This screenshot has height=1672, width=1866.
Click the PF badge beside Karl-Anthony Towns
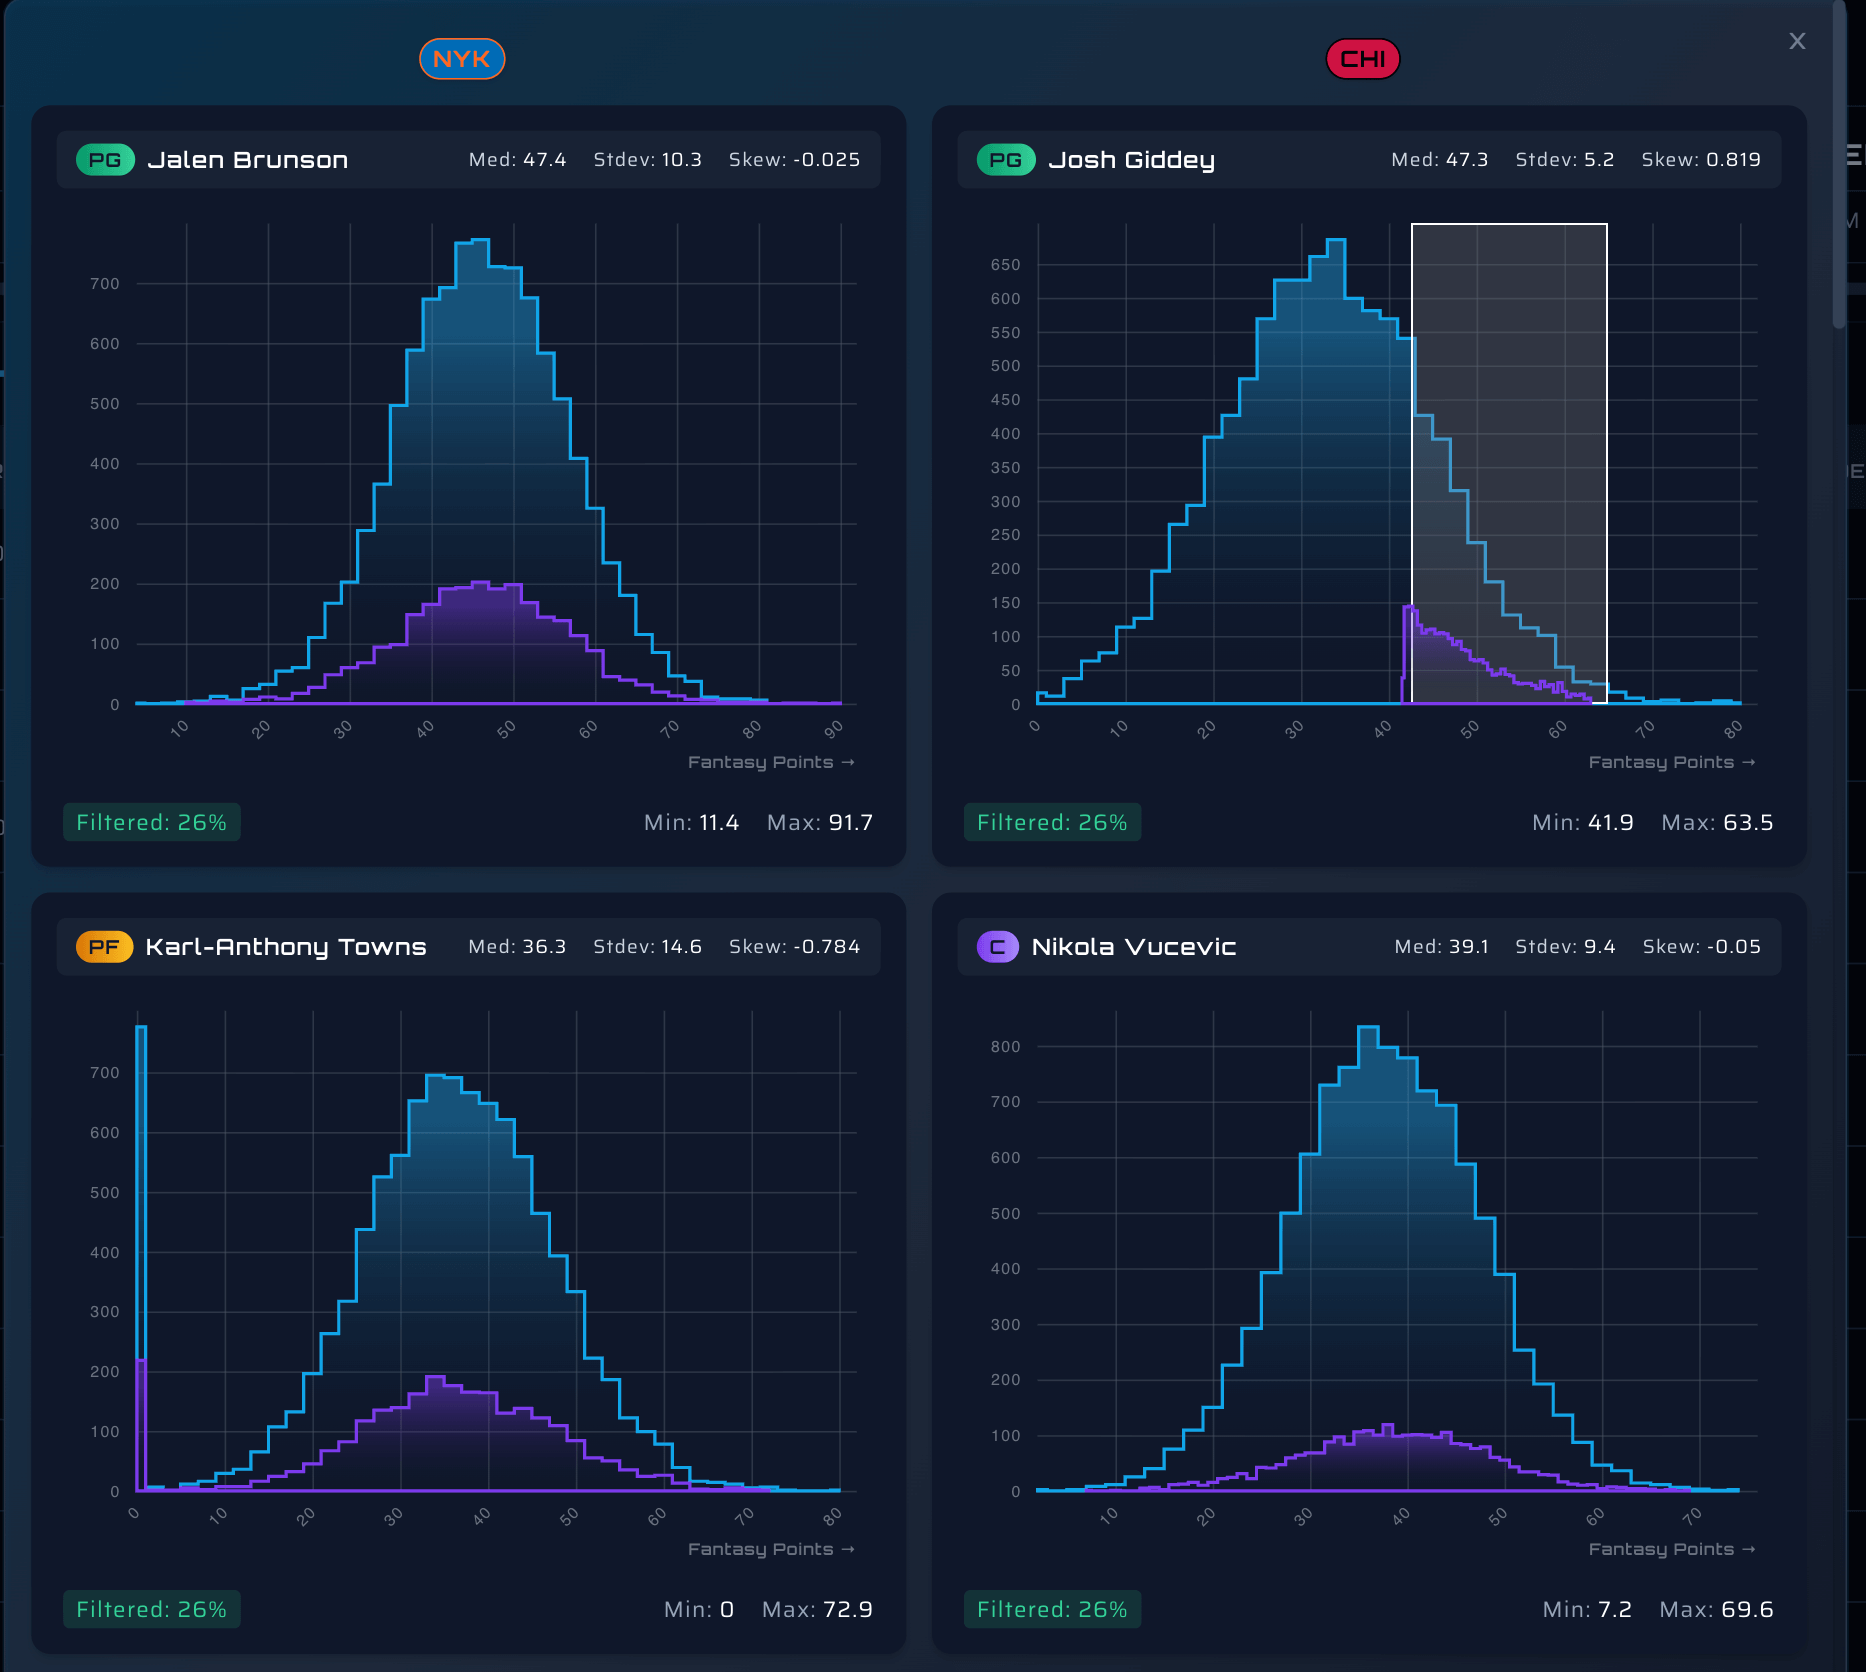104,947
